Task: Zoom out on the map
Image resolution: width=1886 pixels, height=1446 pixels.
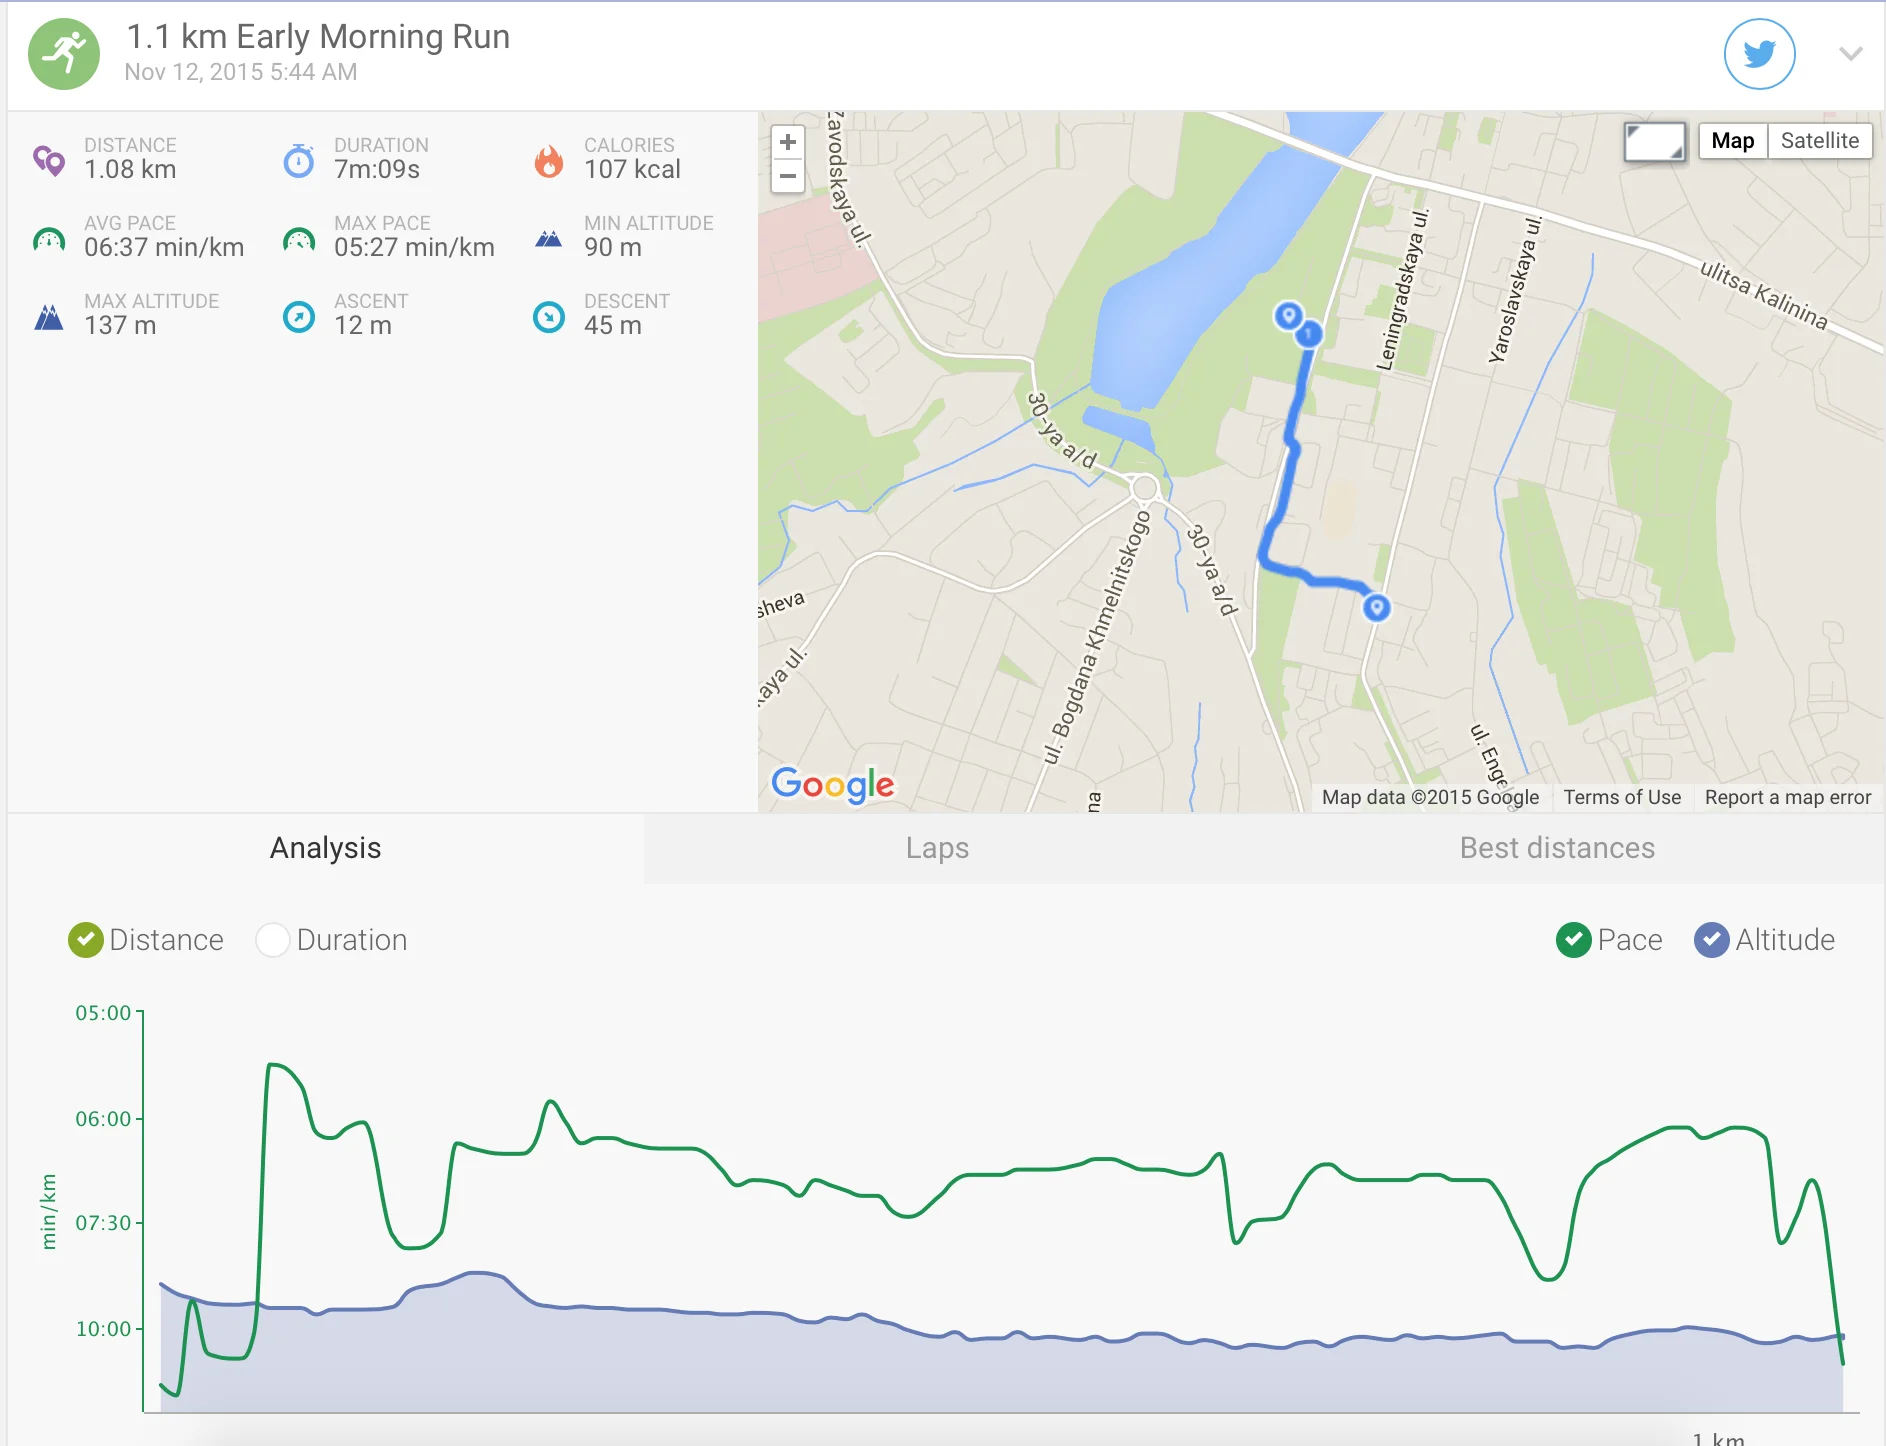Action: point(788,176)
